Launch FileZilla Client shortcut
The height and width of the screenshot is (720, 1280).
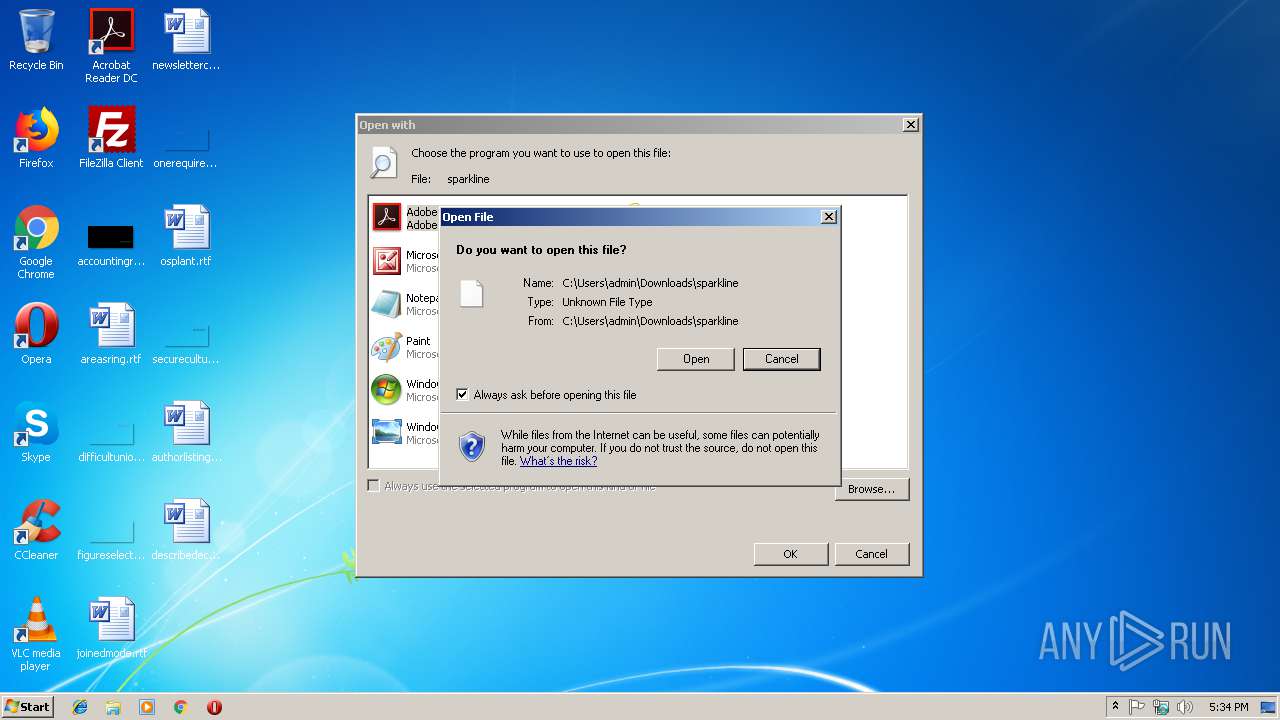tap(111, 138)
